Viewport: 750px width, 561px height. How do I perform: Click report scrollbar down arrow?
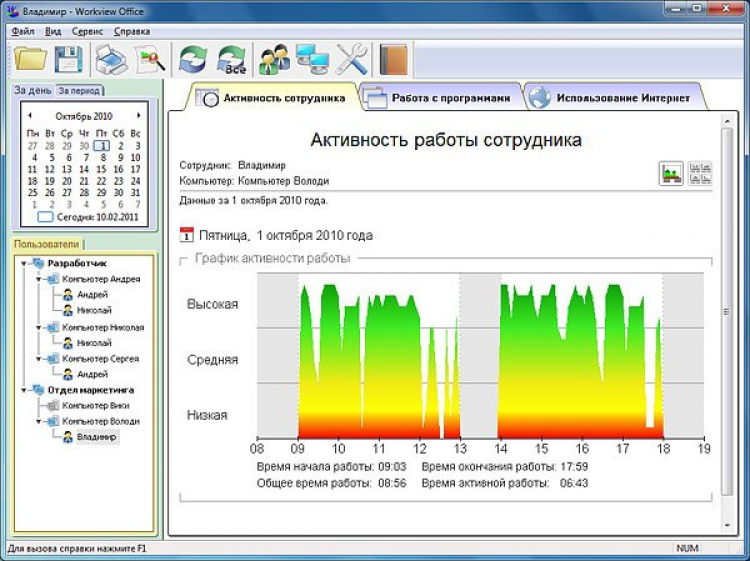click(727, 525)
